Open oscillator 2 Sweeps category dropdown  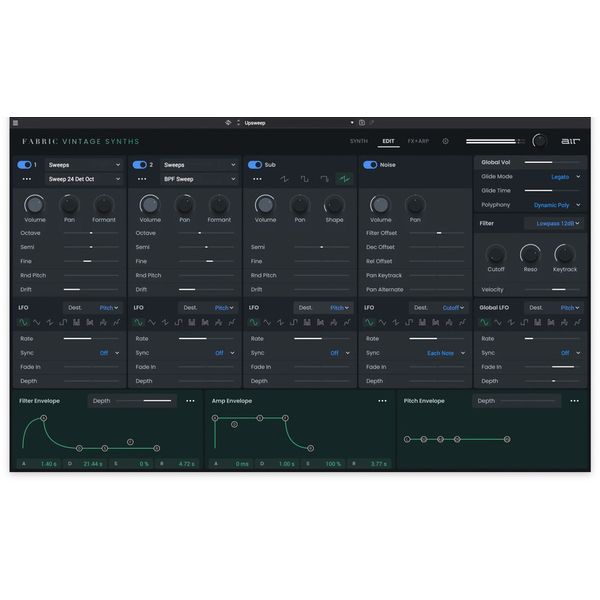[x=199, y=165]
